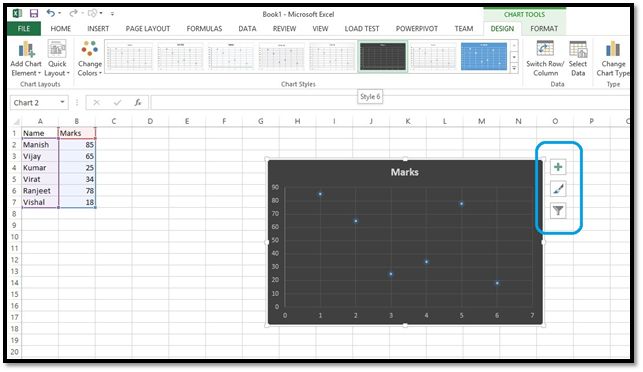
Task: Select row 10 header
Action: click(14, 237)
